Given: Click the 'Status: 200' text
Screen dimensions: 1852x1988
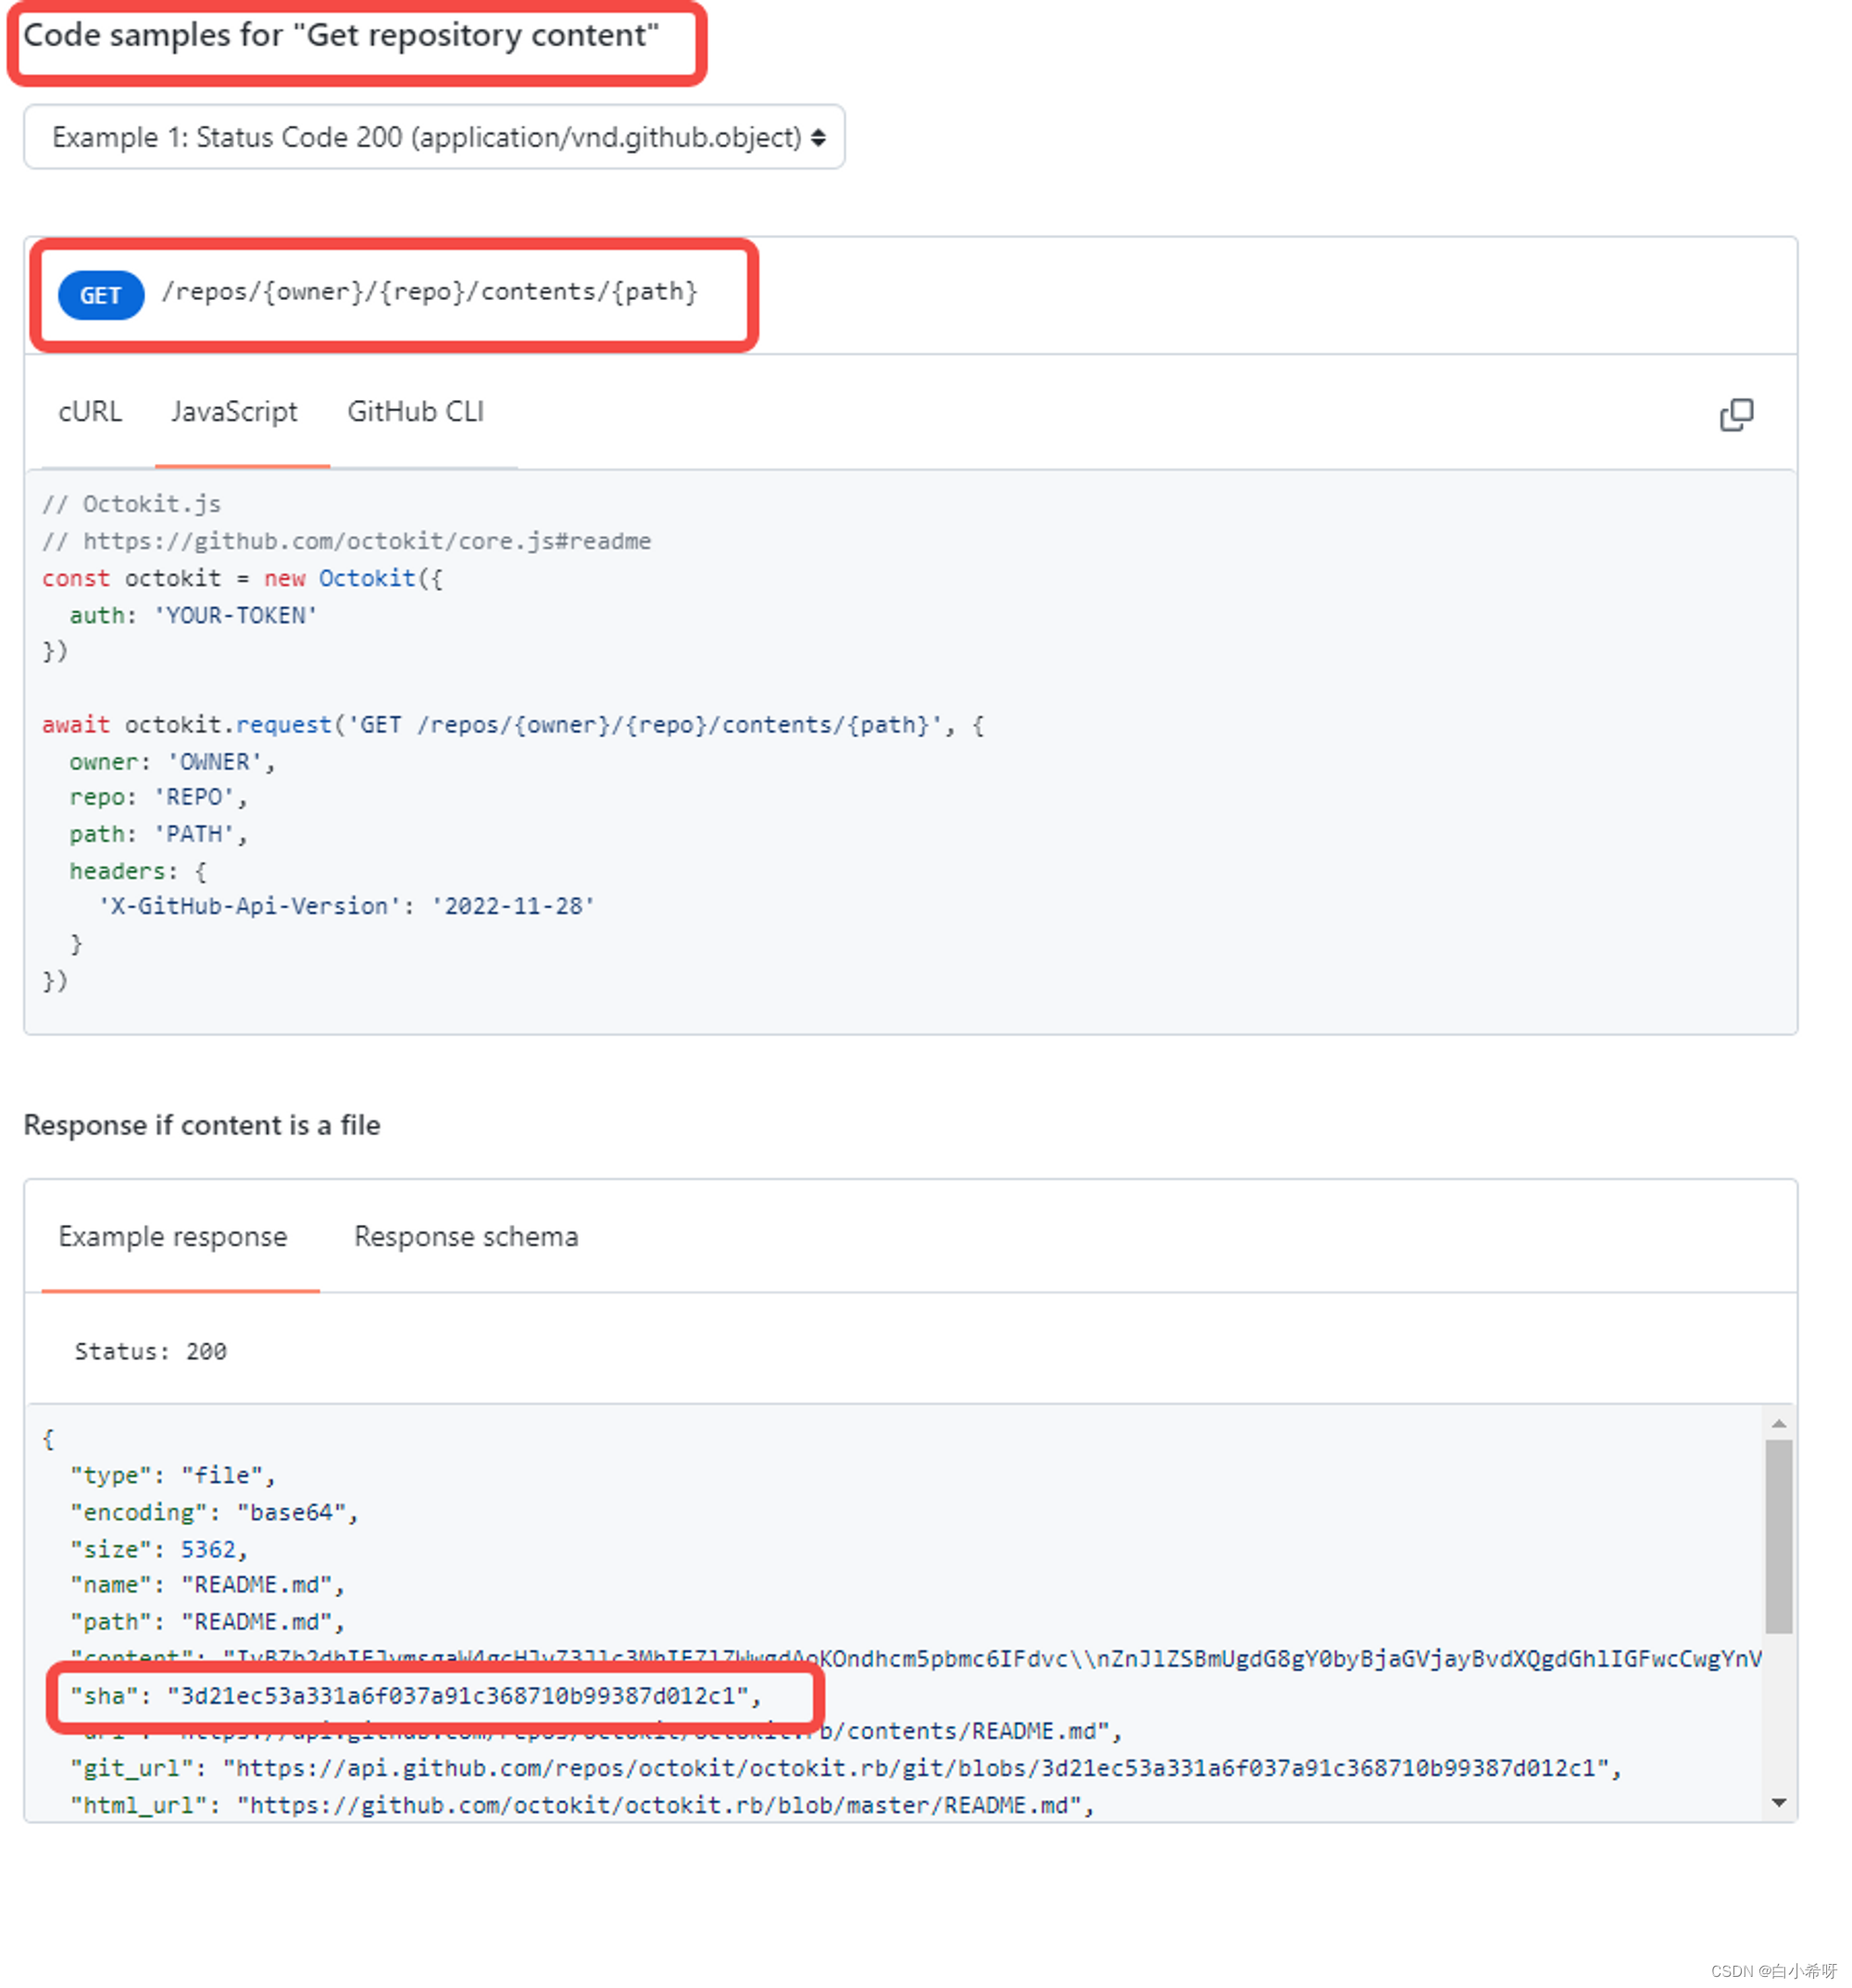Looking at the screenshot, I should 151,1351.
